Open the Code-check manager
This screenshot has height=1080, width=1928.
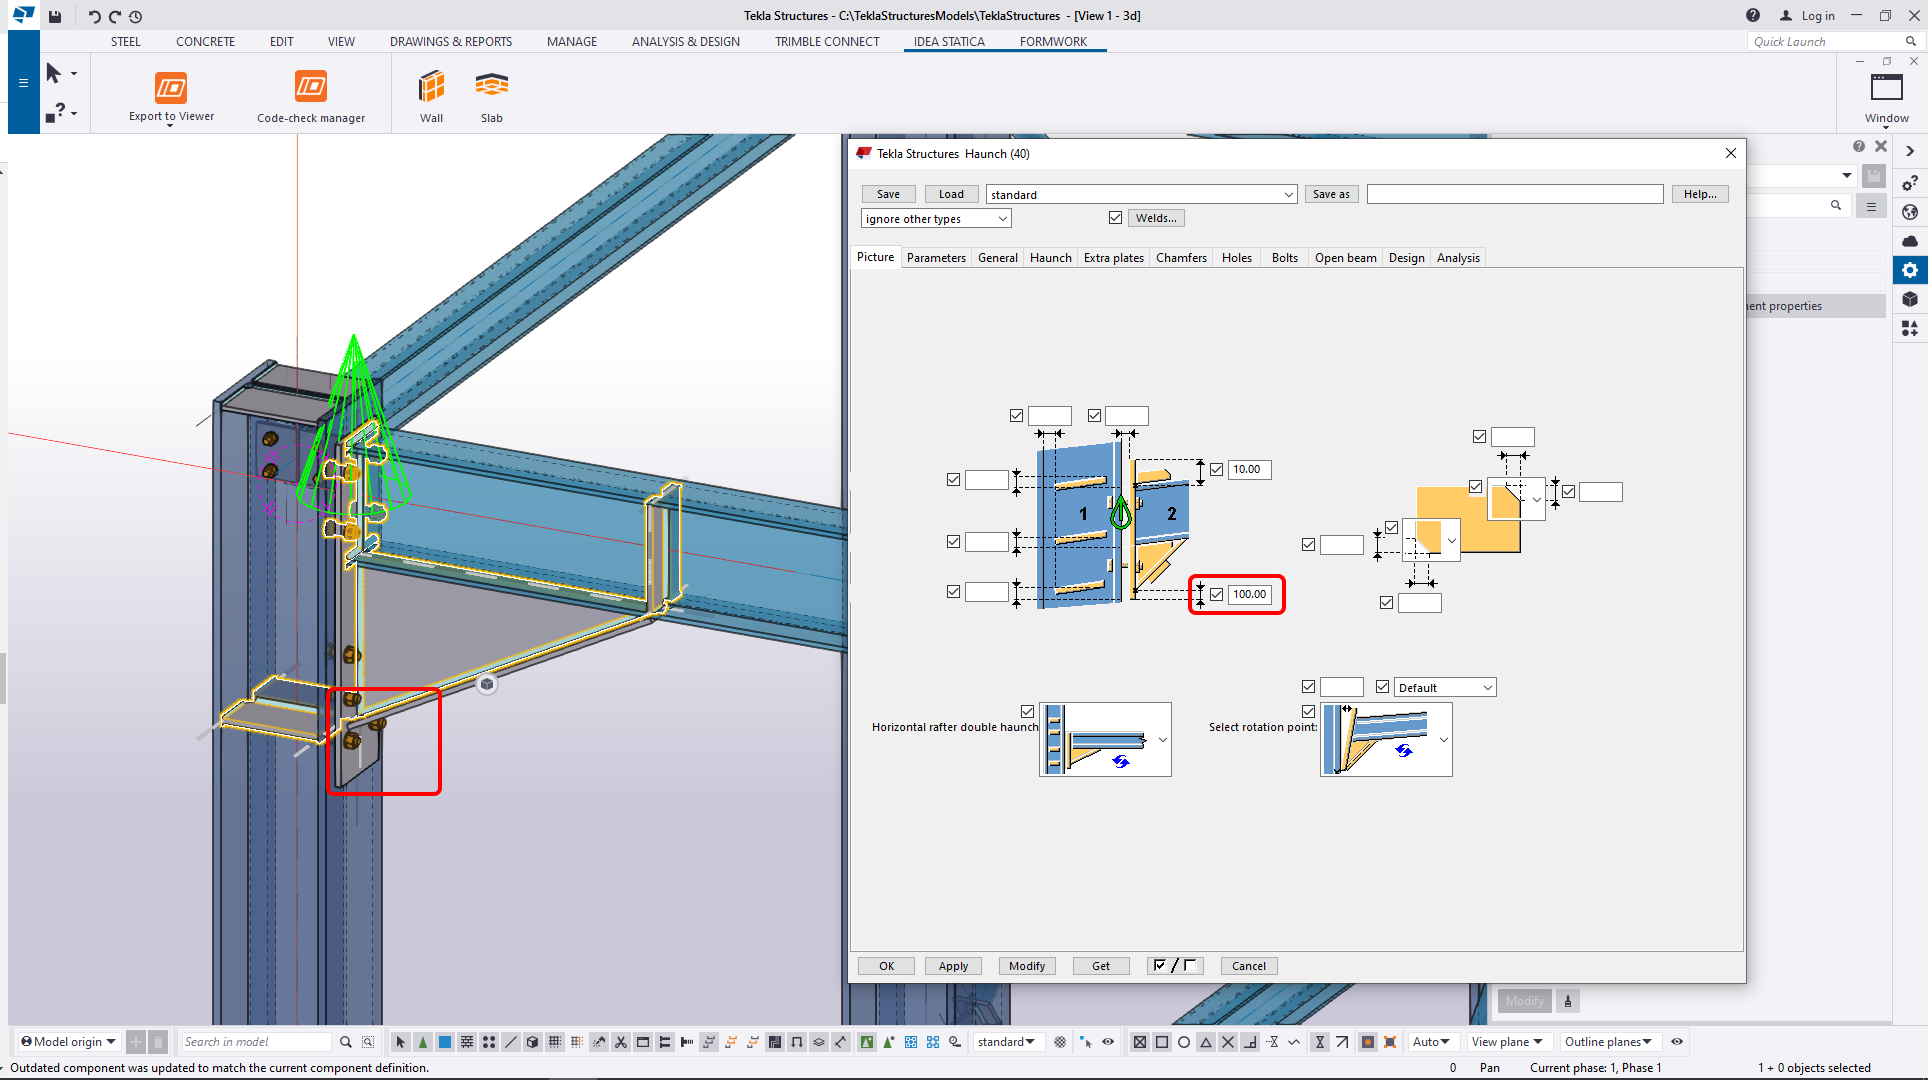tap(311, 88)
